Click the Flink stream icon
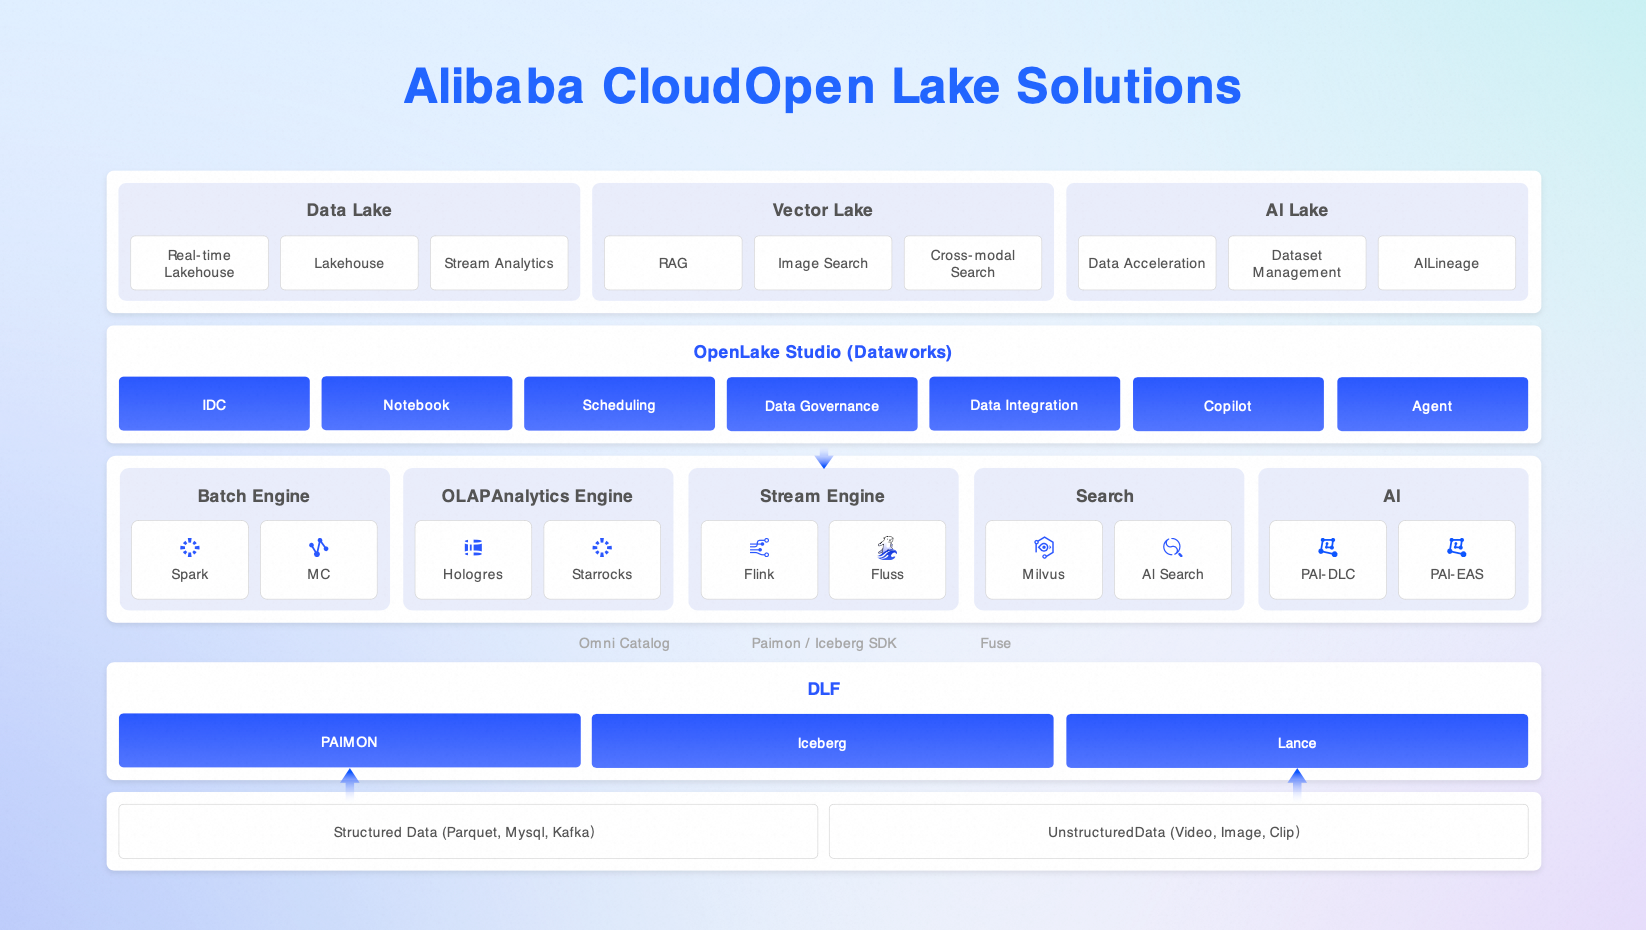1646x930 pixels. point(759,547)
